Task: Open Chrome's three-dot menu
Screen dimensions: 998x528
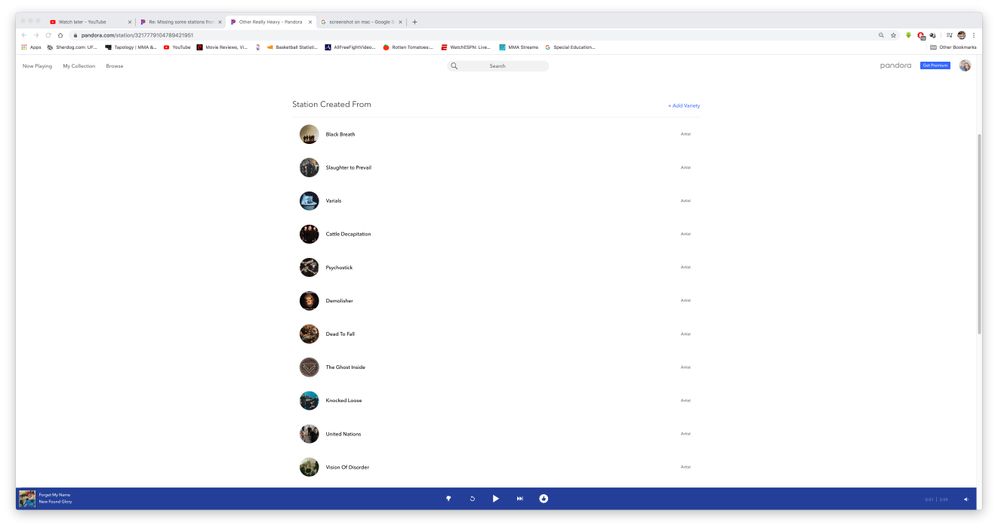Action: 974,35
